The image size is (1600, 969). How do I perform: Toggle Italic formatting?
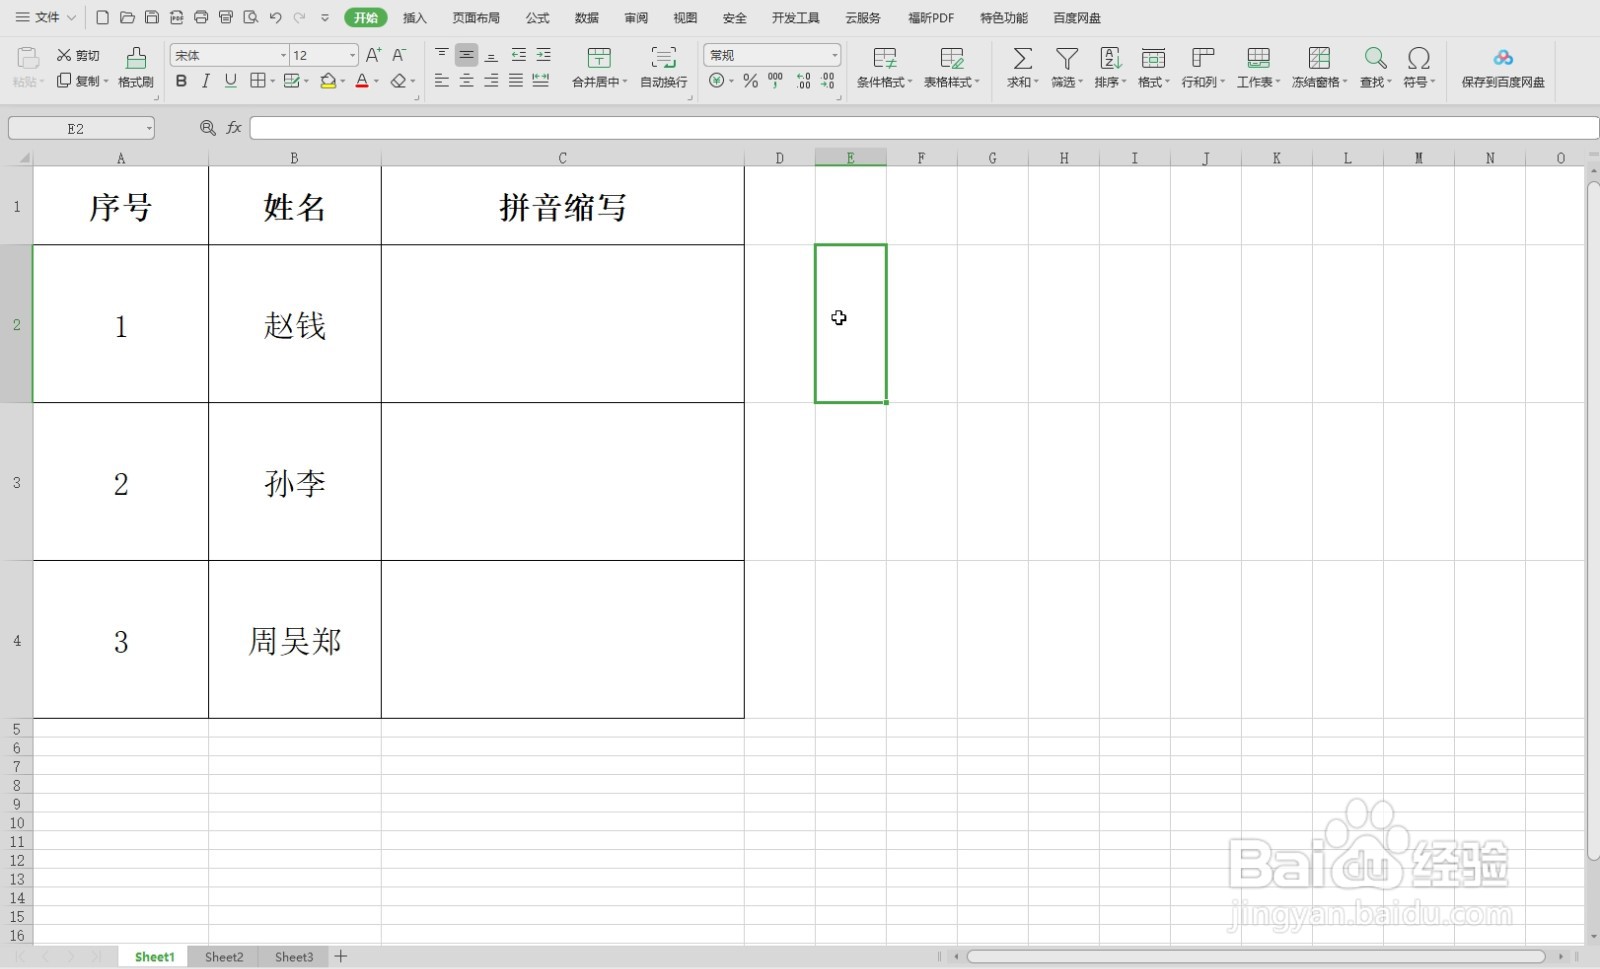(x=206, y=81)
